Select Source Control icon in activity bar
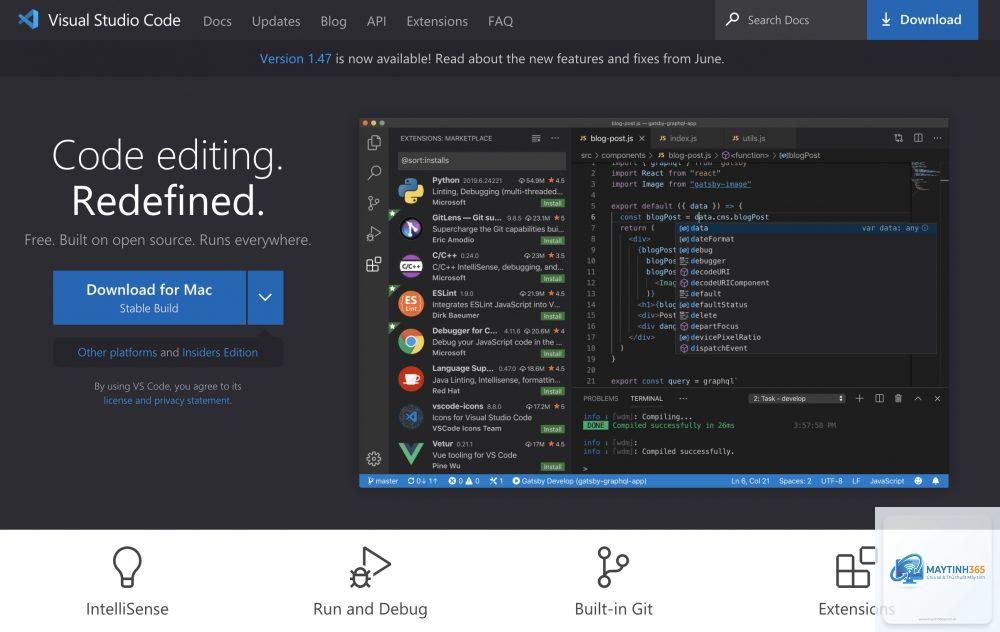 pos(374,203)
